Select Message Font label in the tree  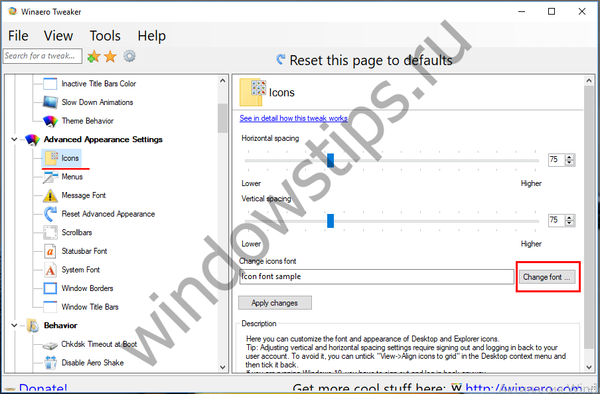[83, 195]
